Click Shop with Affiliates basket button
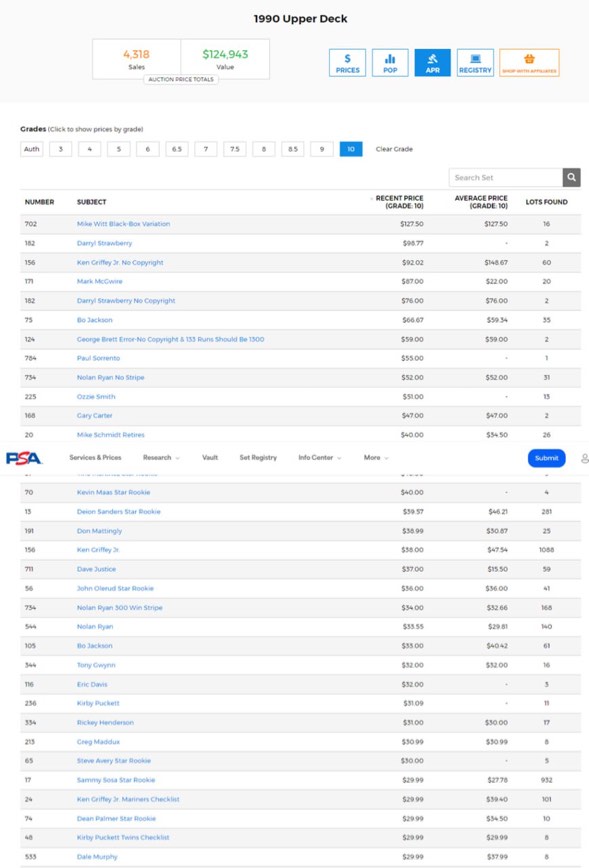 tap(529, 63)
